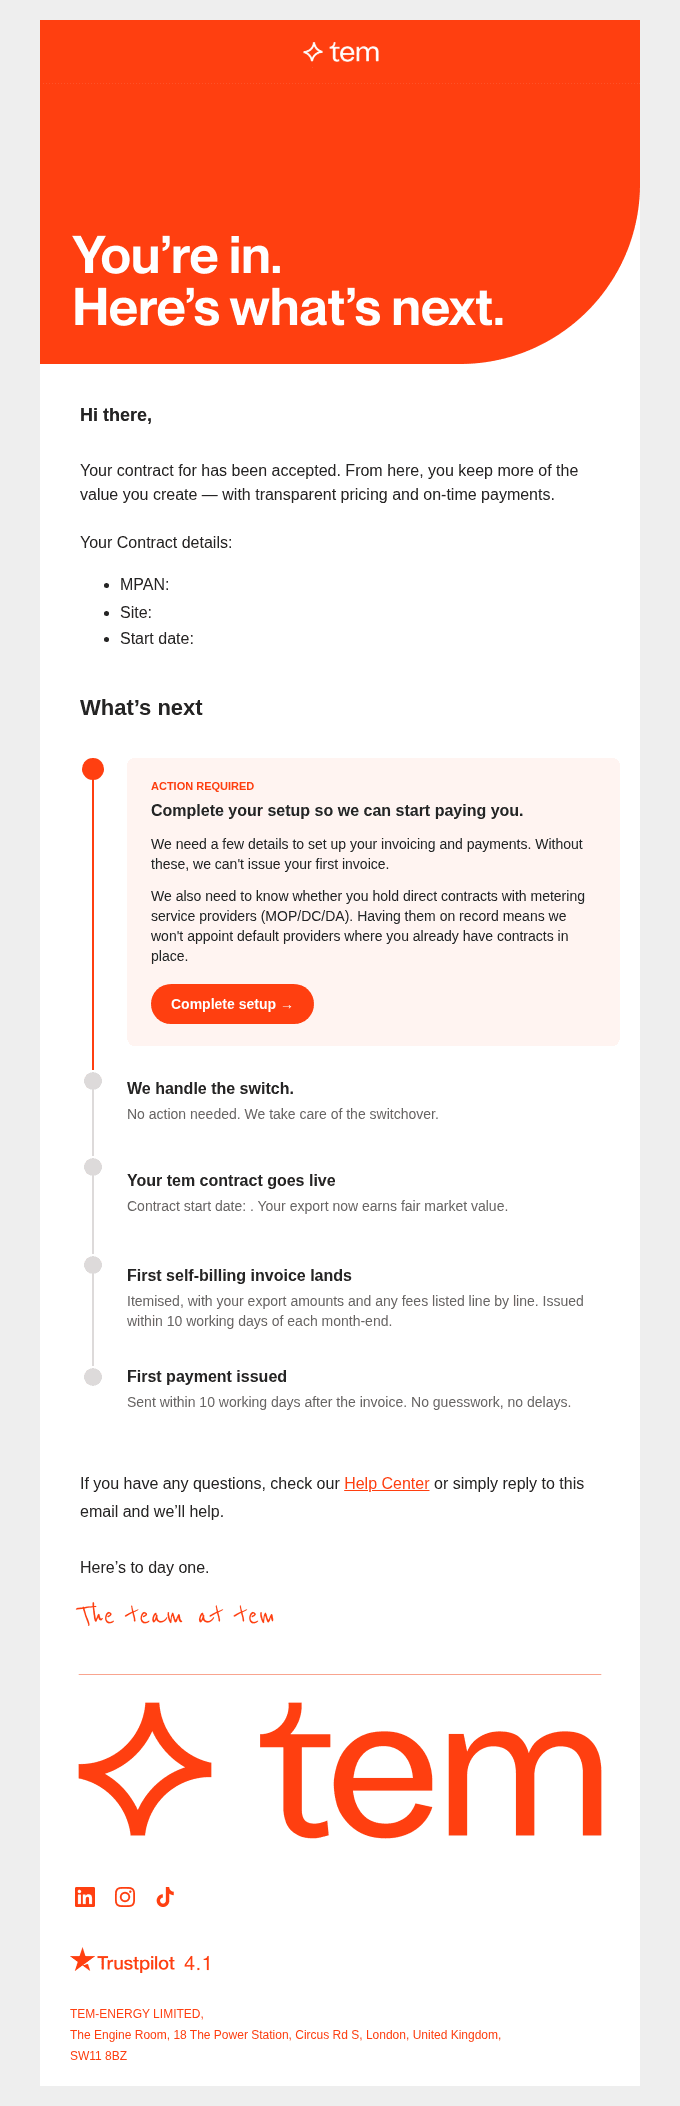The width and height of the screenshot is (680, 2106).
Task: Click the Trustpilot 4.1 rating text
Action: pyautogui.click(x=198, y=1963)
